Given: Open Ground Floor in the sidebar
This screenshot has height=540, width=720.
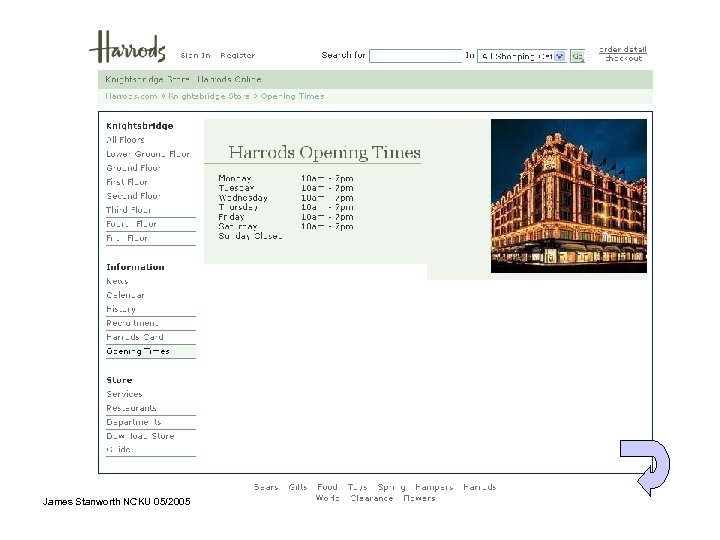Looking at the screenshot, I should [x=133, y=168].
